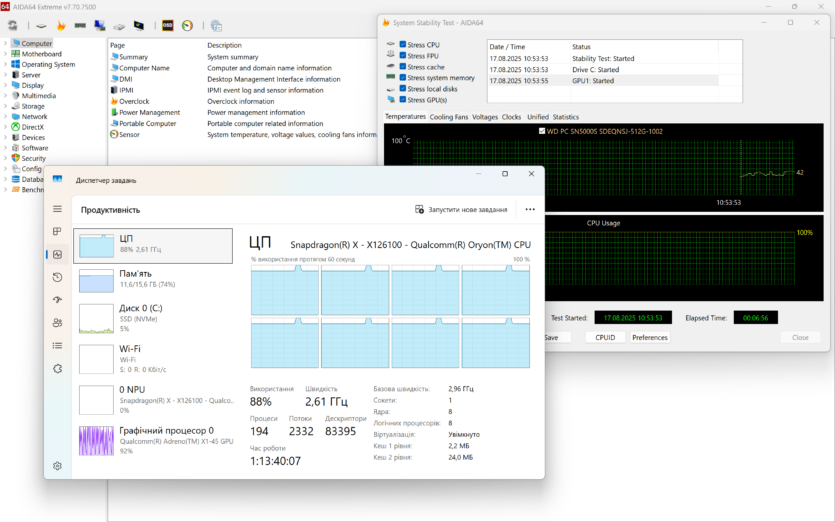This screenshot has height=522, width=835.
Task: Select the ЦП (CPU) performance entry
Action: click(153, 246)
